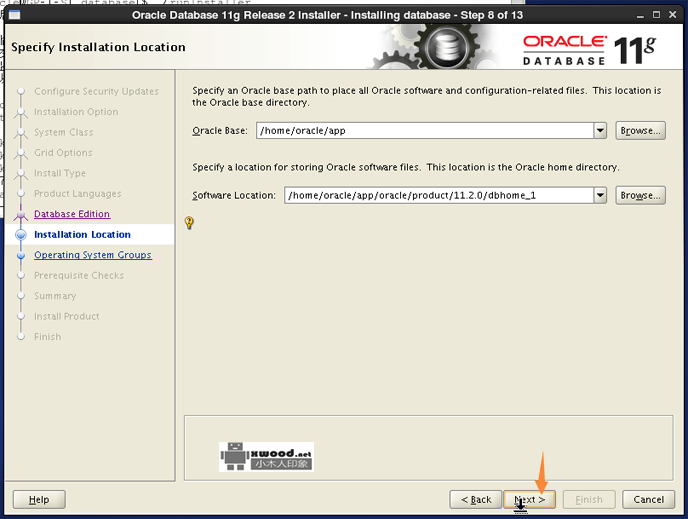Click into the Oracle Base path field

(424, 131)
